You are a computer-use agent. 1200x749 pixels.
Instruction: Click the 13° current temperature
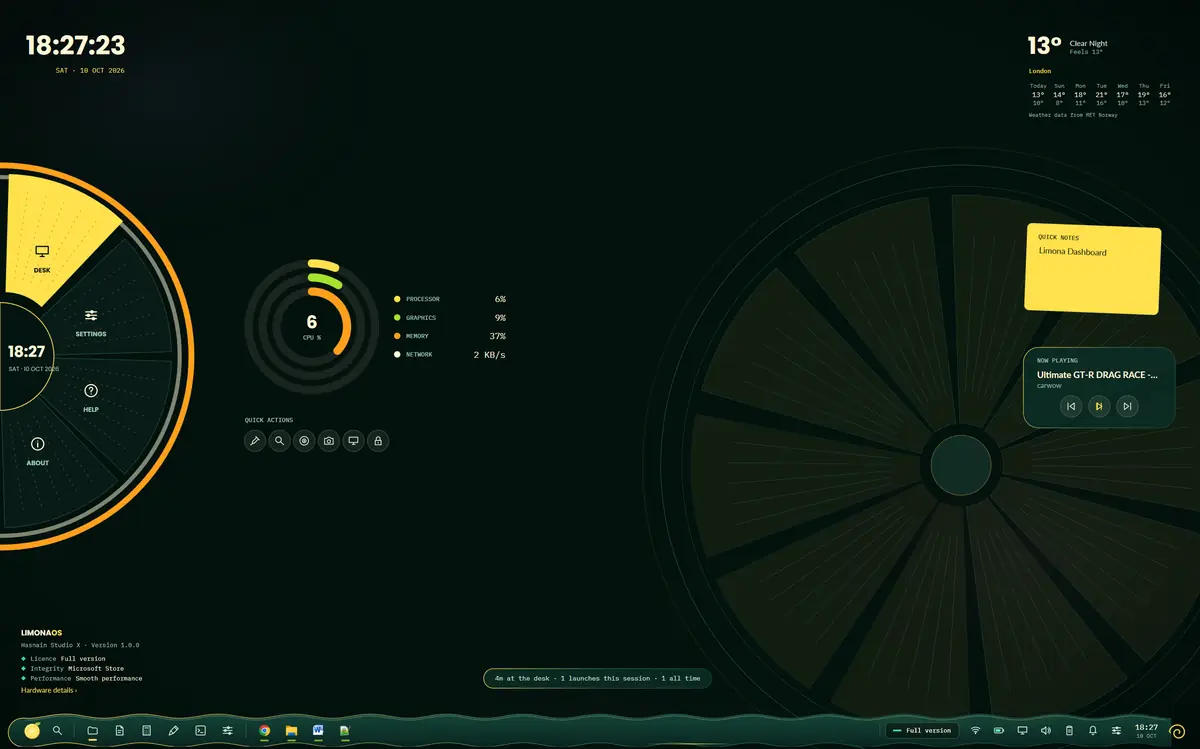click(1044, 45)
